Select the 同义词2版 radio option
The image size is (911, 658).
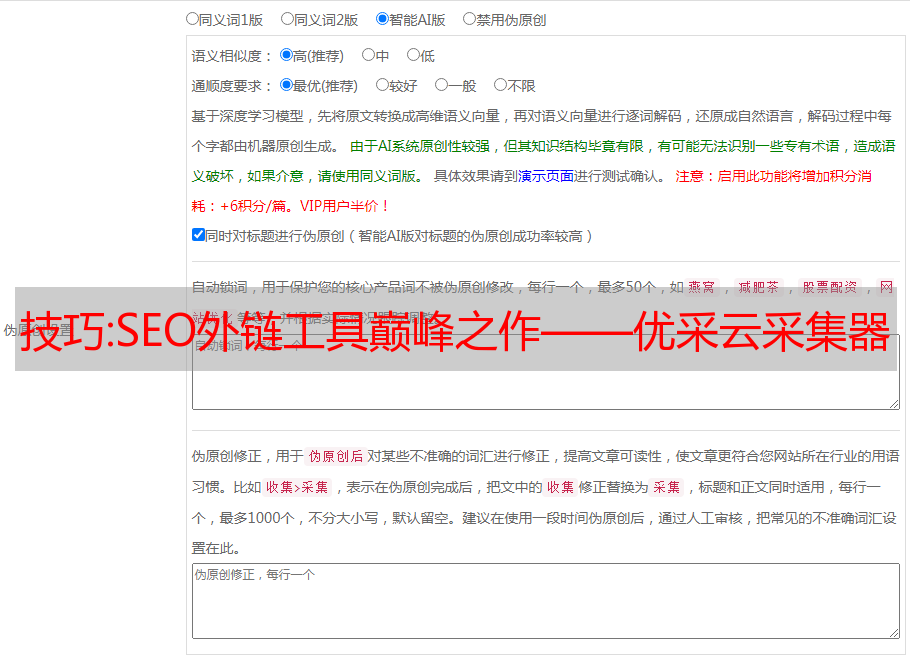tap(287, 19)
